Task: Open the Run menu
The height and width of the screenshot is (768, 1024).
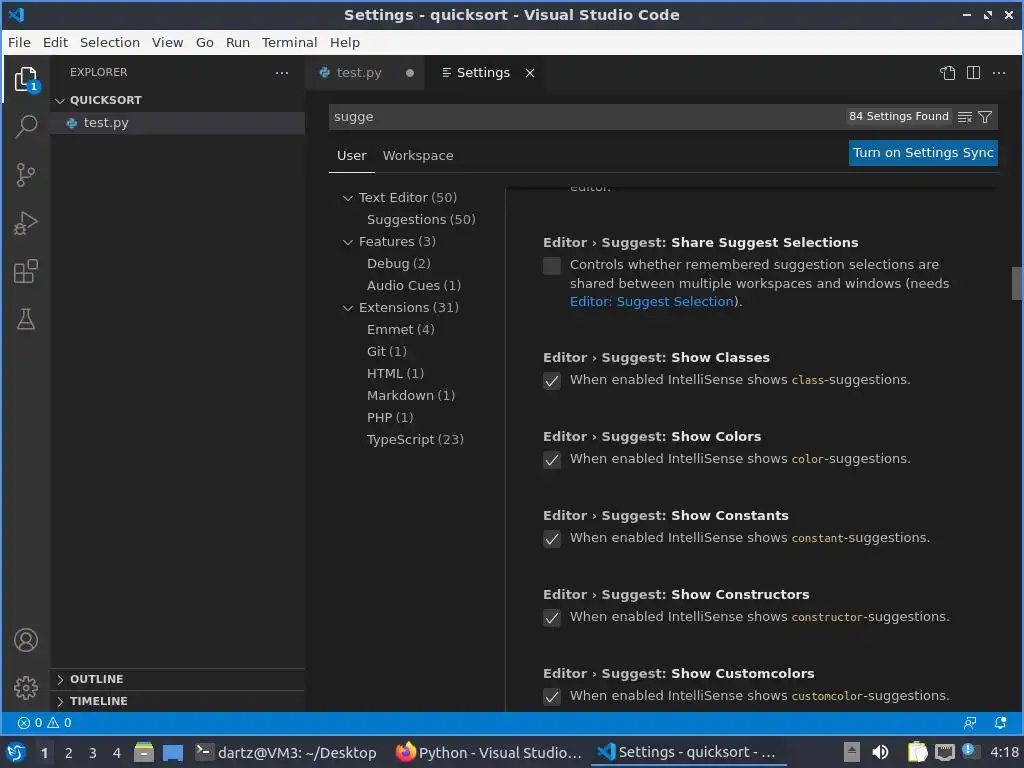Action: coord(238,42)
